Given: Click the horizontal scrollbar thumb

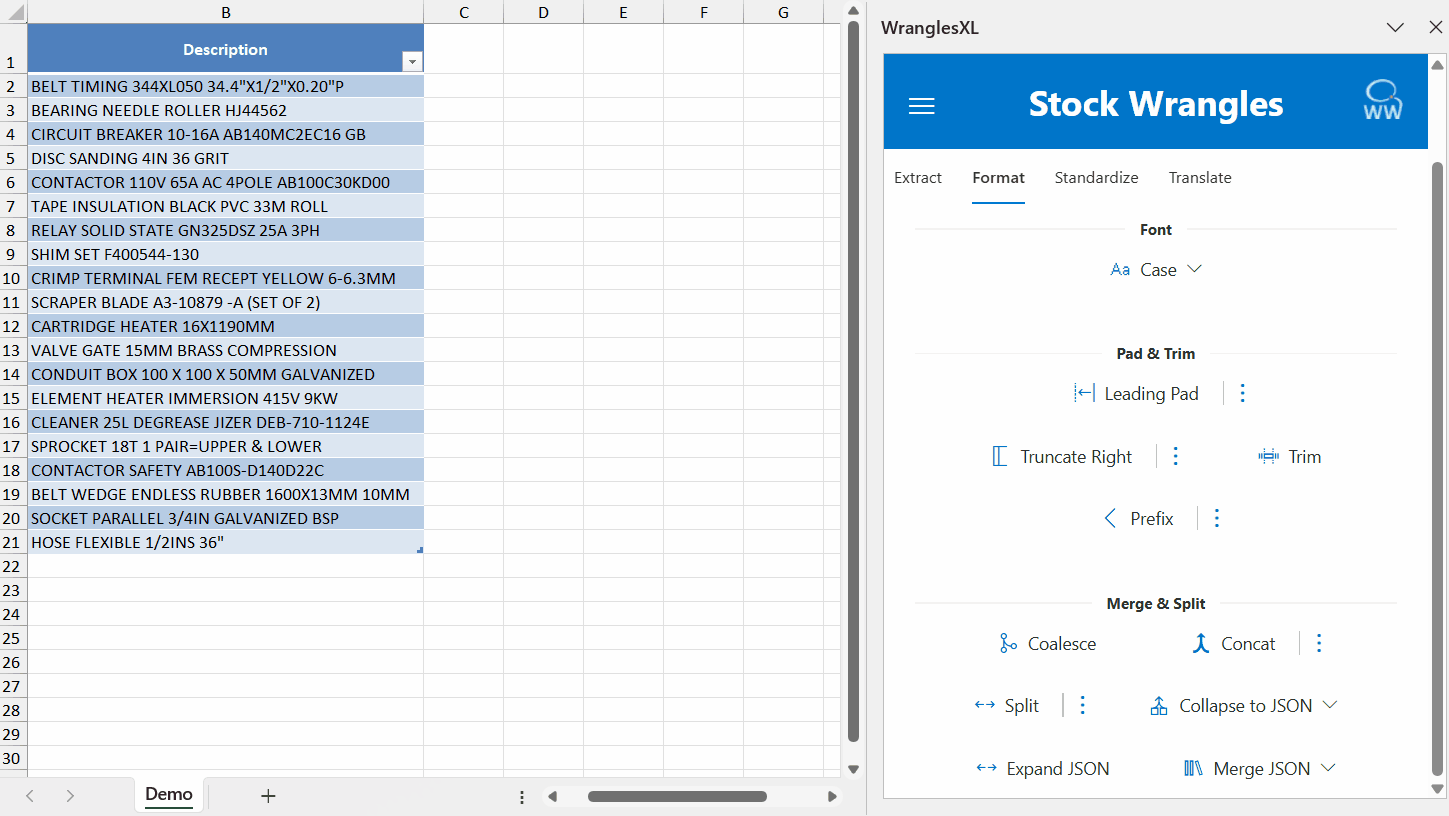Looking at the screenshot, I should tap(676, 797).
